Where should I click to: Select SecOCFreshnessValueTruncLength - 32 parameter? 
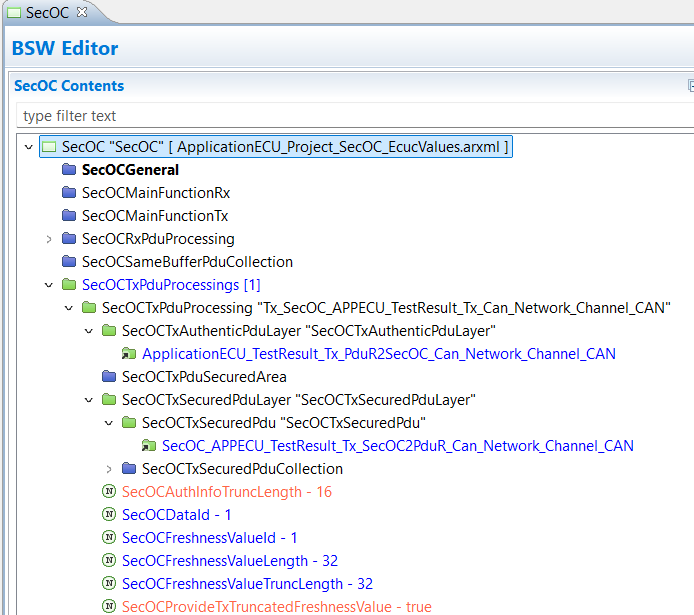(x=247, y=584)
